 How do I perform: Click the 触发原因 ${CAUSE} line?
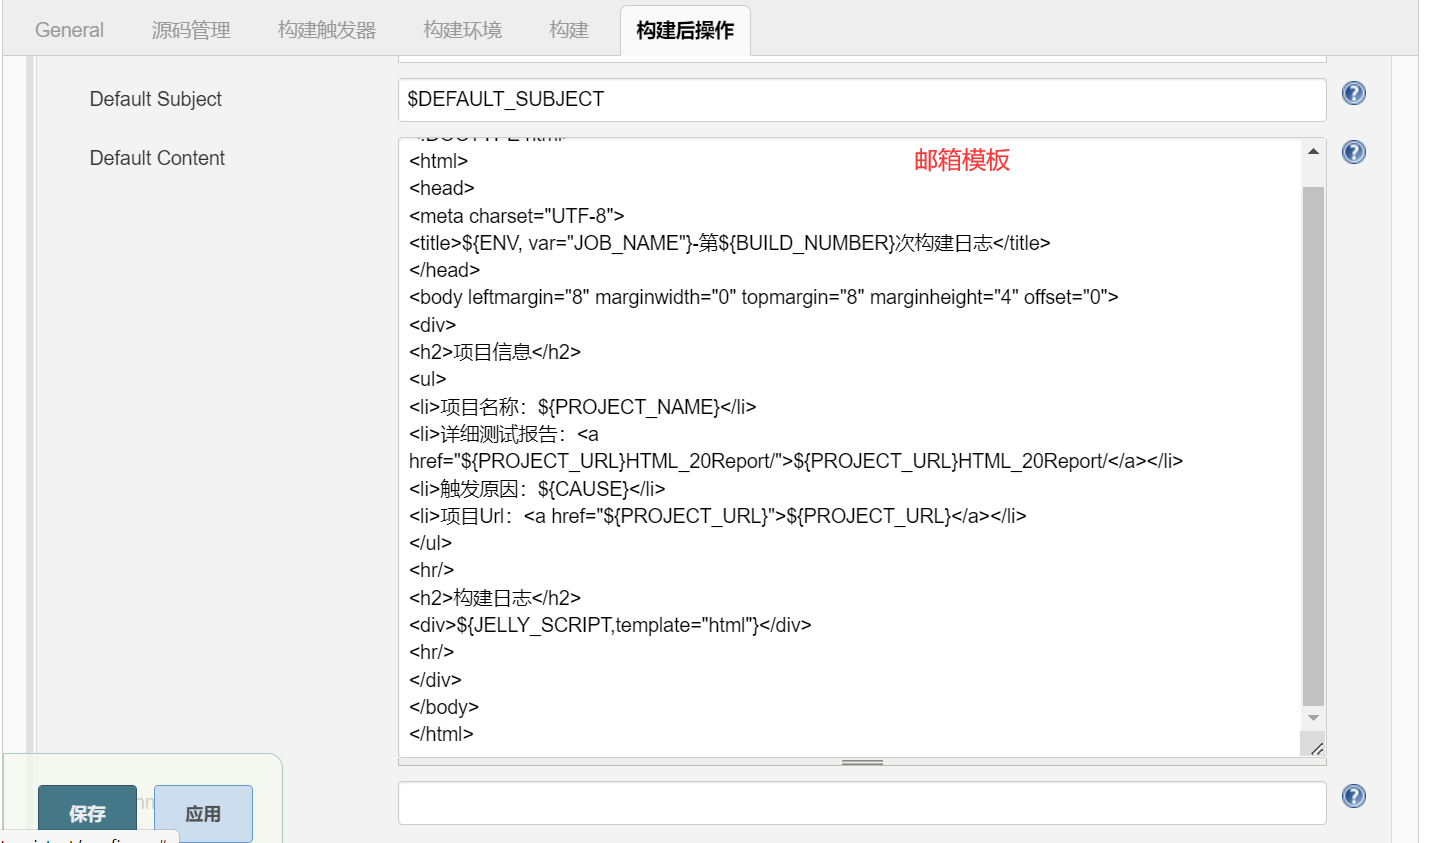(537, 489)
